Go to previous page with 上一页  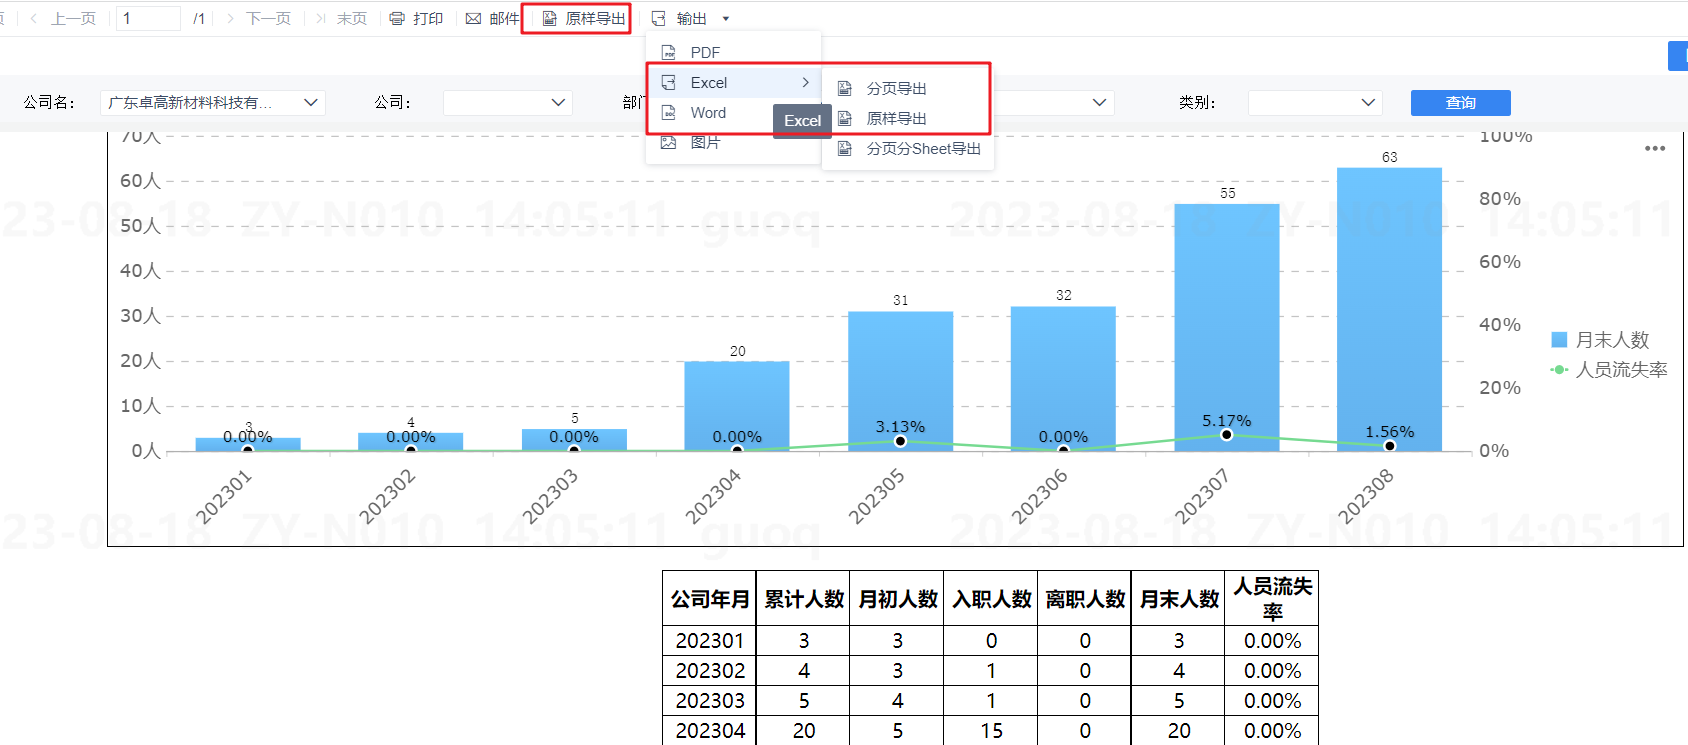[x=62, y=19]
